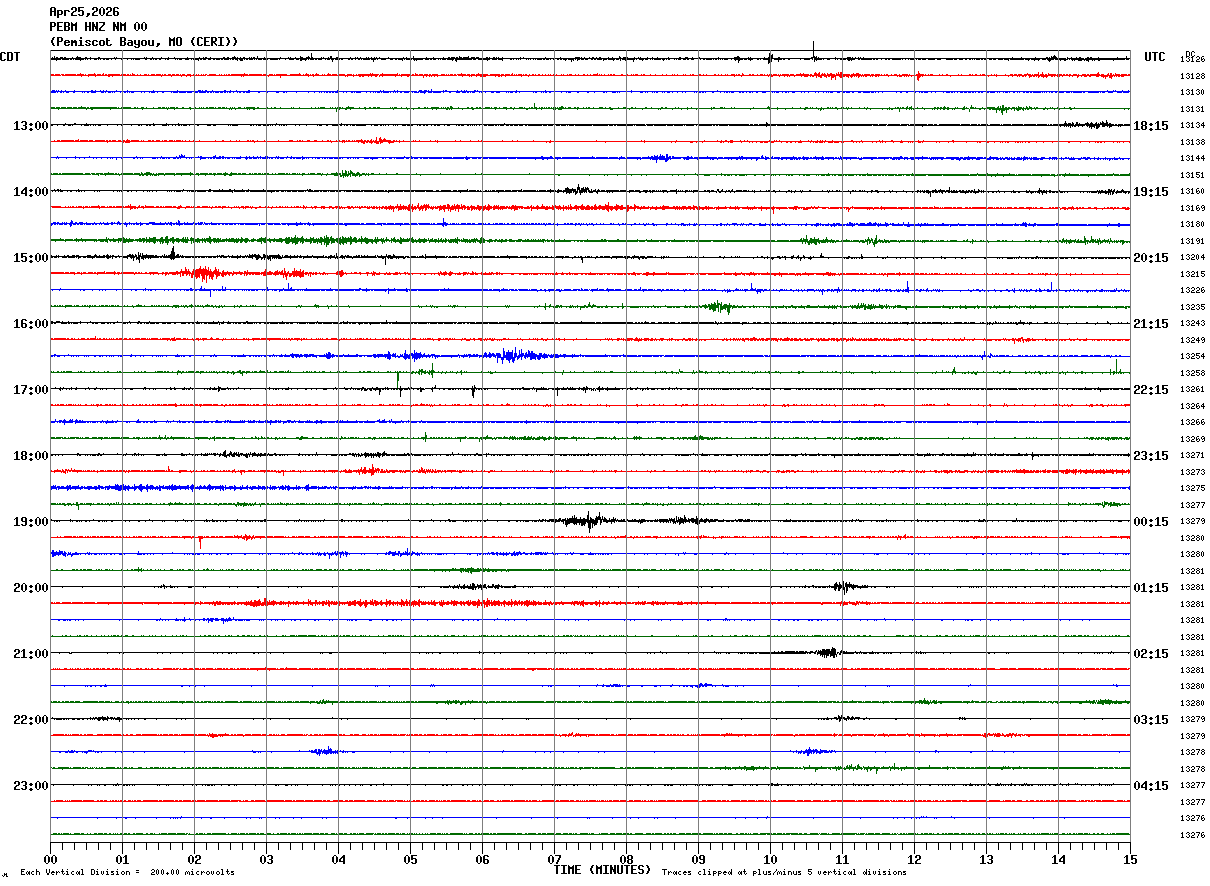Click the DC offset value "13271"
The height and width of the screenshot is (886, 1210).
(1192, 456)
